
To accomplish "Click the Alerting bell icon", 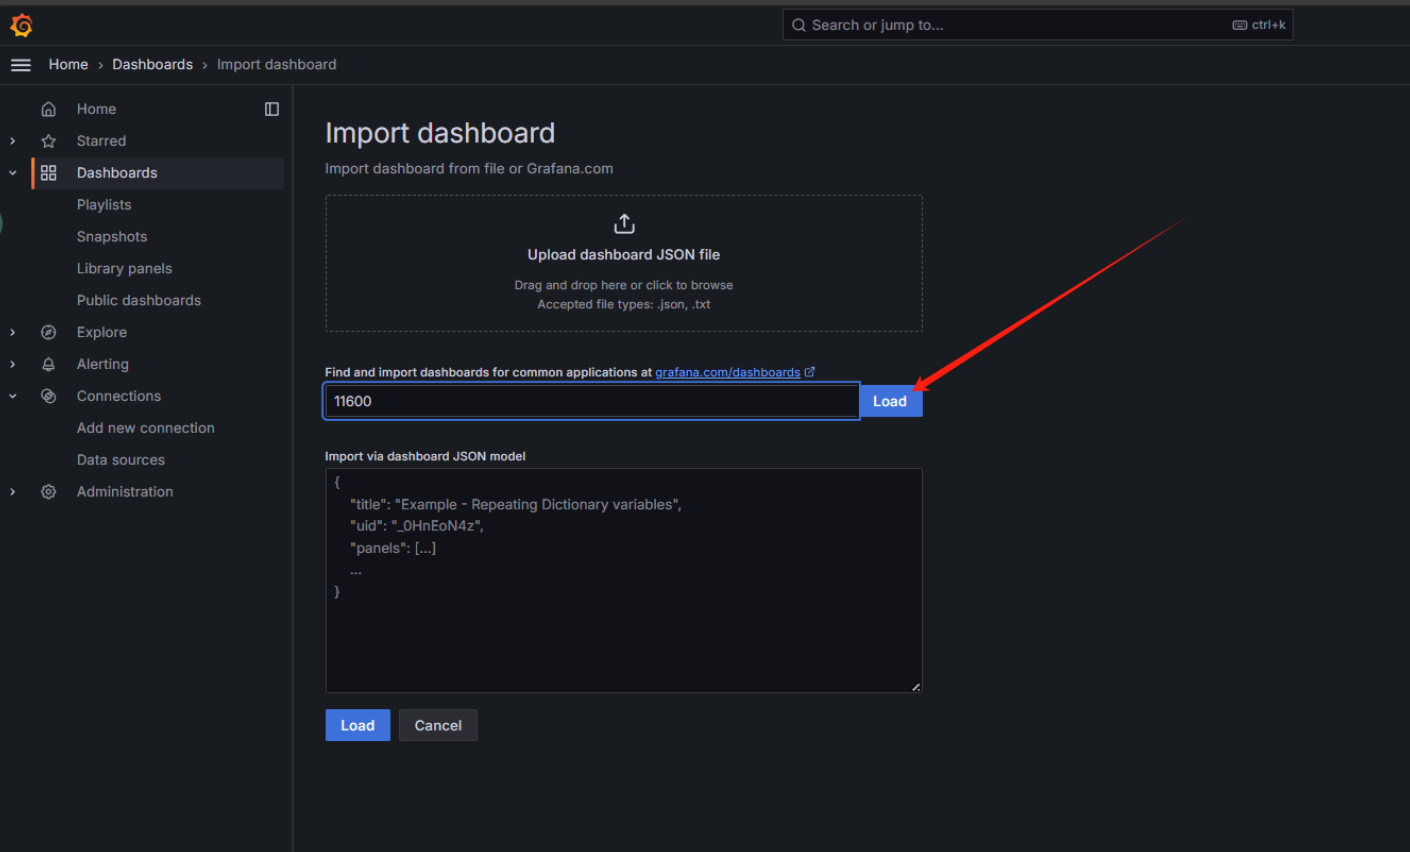I will (48, 364).
